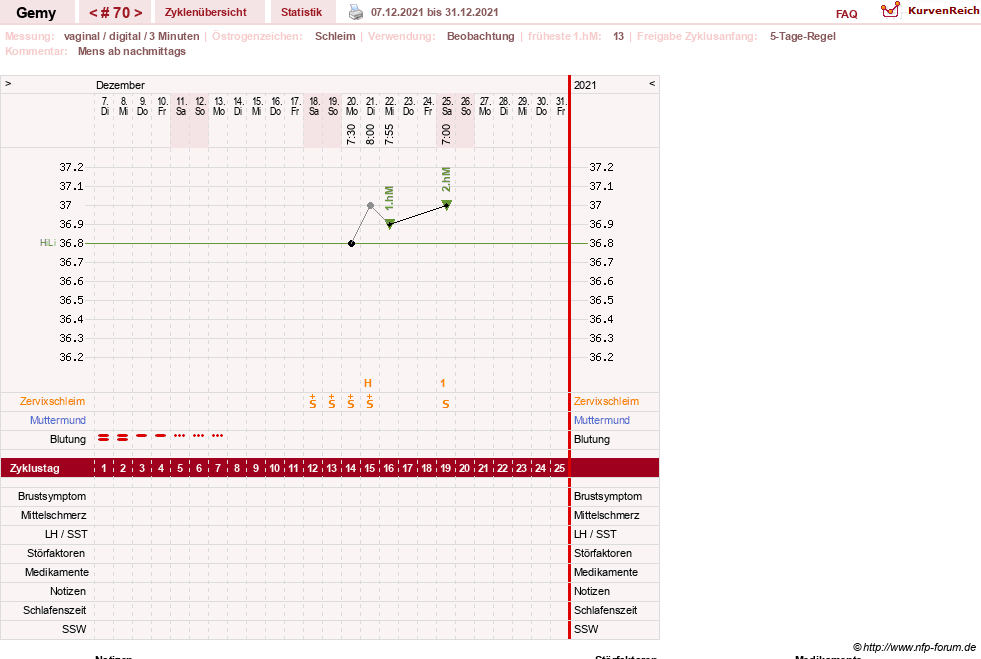Viewport: 981px width, 659px height.
Task: Click the 25. Sa date column header
Action: pos(447,106)
